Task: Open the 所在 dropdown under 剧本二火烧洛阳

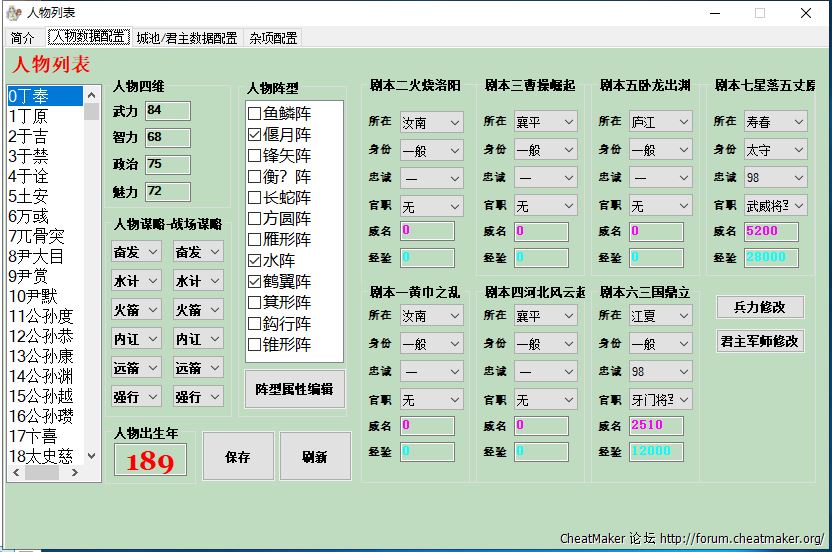Action: click(x=431, y=122)
